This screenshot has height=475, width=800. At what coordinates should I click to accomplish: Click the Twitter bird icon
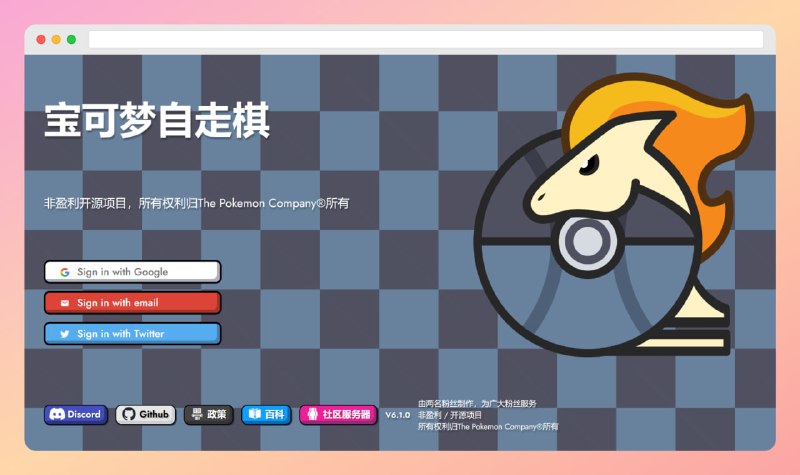tap(64, 334)
